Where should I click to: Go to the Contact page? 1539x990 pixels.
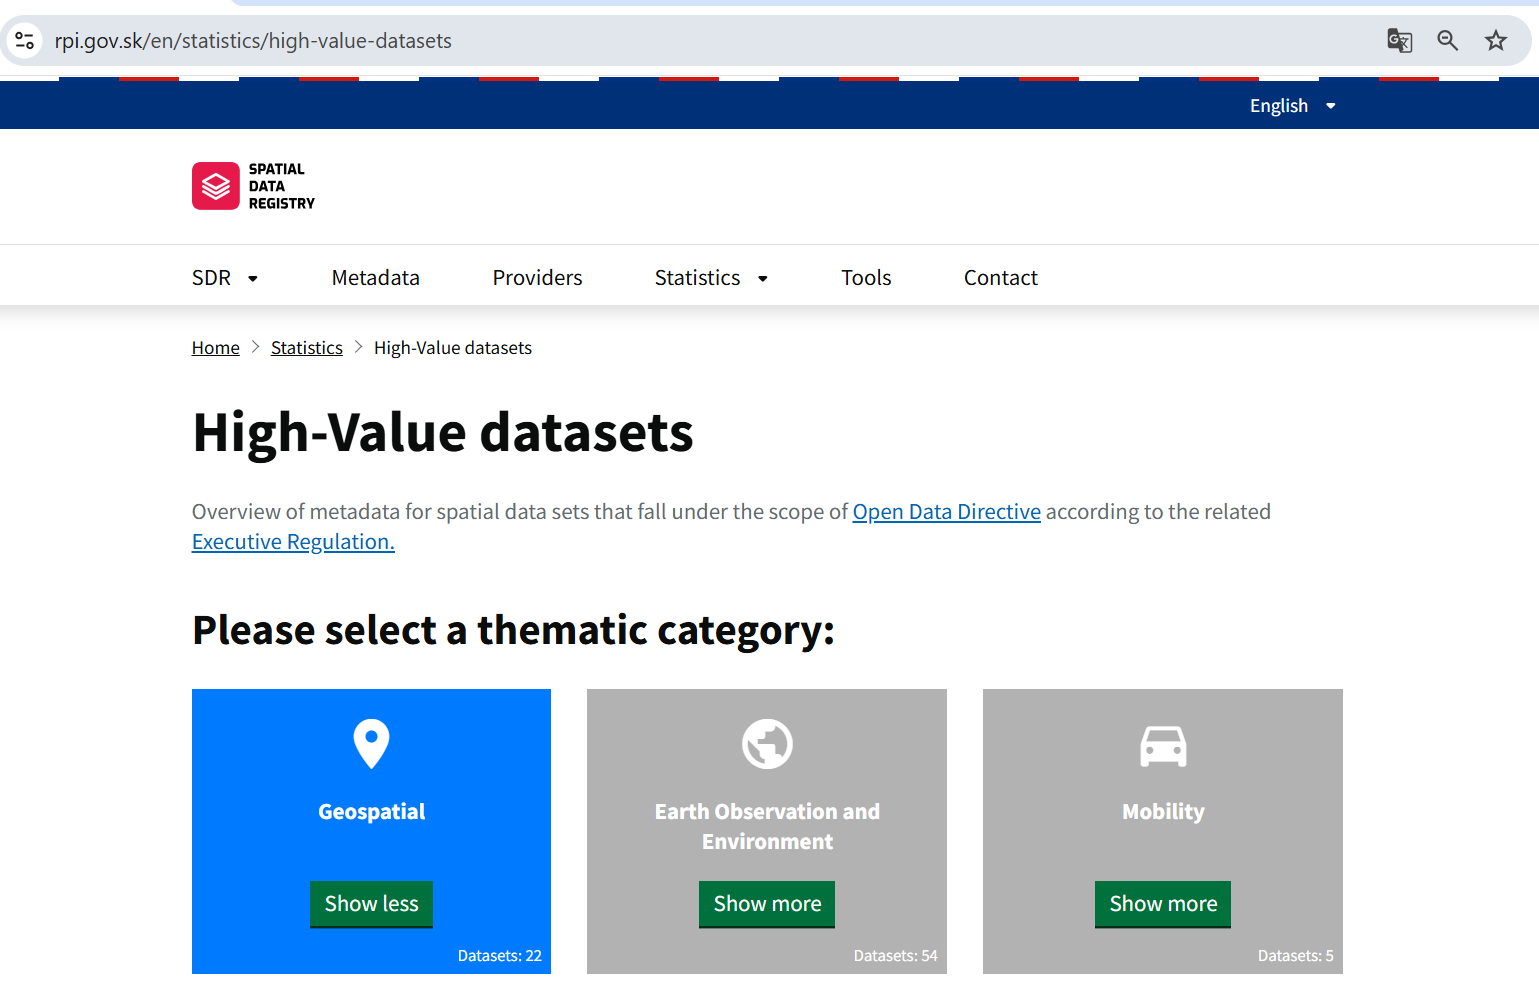pyautogui.click(x=1000, y=278)
